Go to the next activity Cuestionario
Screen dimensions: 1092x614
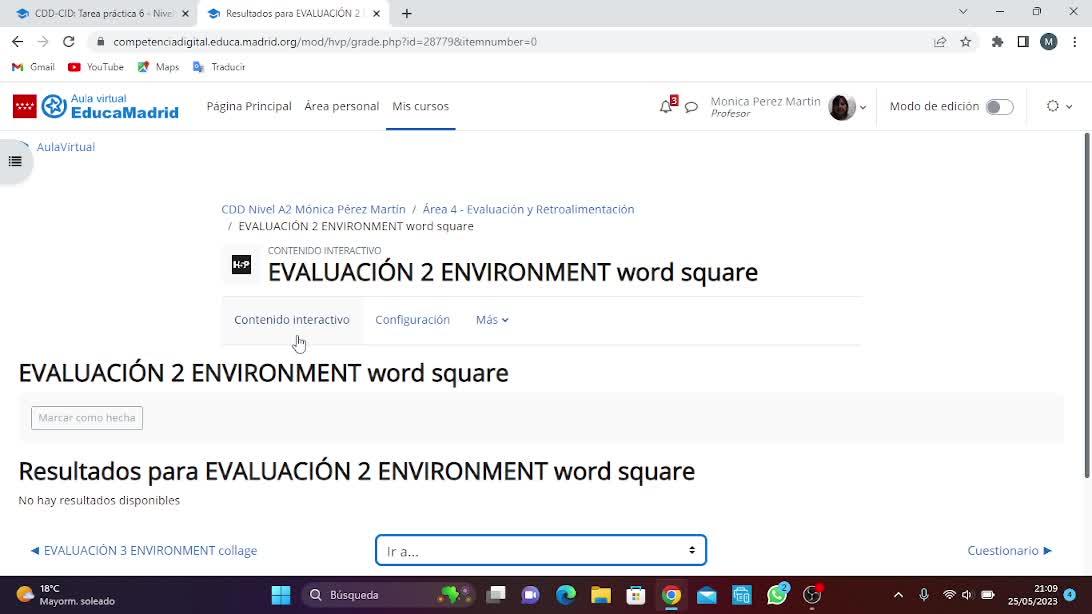point(1010,551)
